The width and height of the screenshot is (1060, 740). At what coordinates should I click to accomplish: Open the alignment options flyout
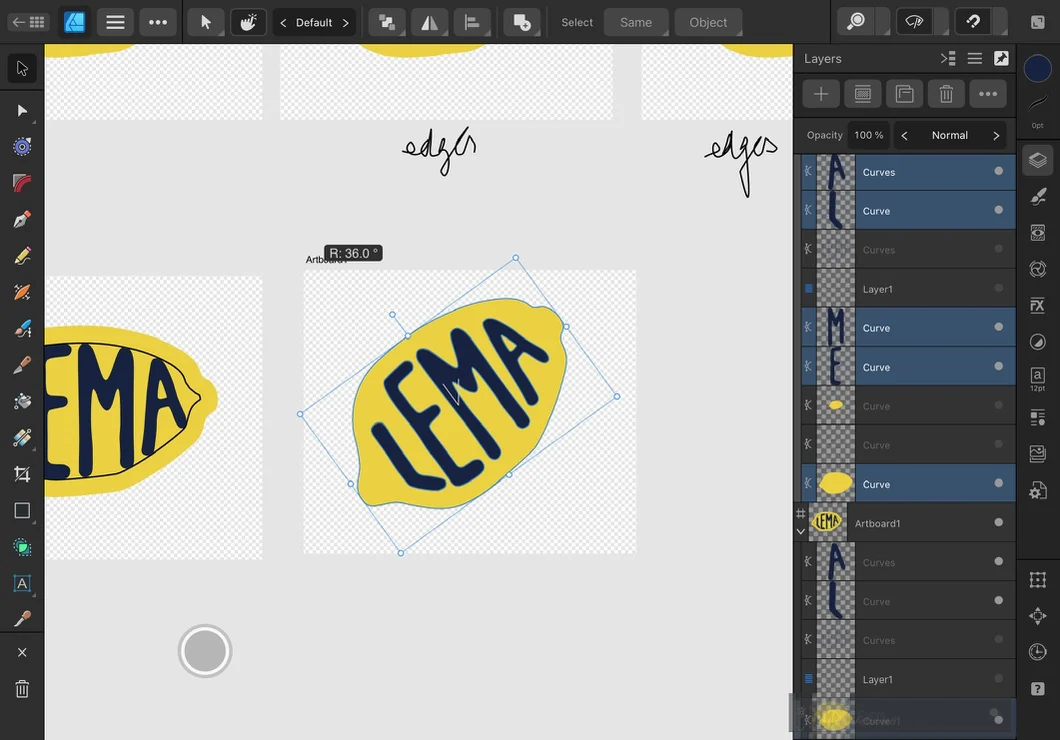point(472,22)
